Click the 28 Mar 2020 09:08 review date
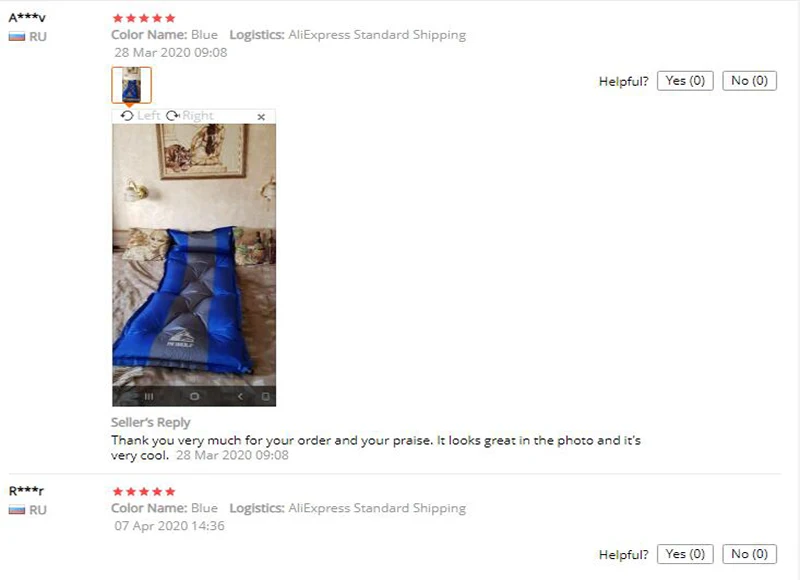 click(171, 53)
